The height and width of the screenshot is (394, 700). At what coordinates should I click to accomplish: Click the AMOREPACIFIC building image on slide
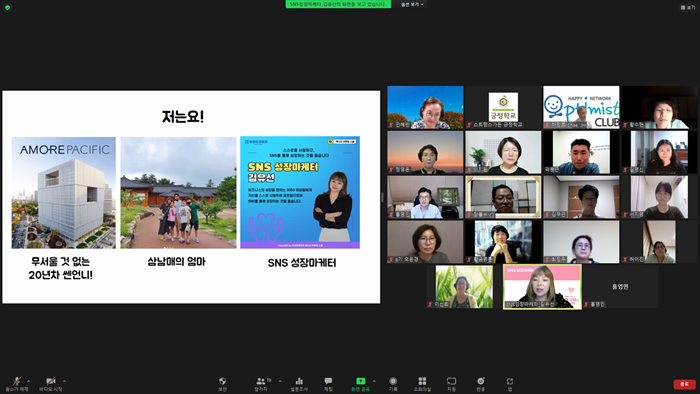pyautogui.click(x=63, y=193)
